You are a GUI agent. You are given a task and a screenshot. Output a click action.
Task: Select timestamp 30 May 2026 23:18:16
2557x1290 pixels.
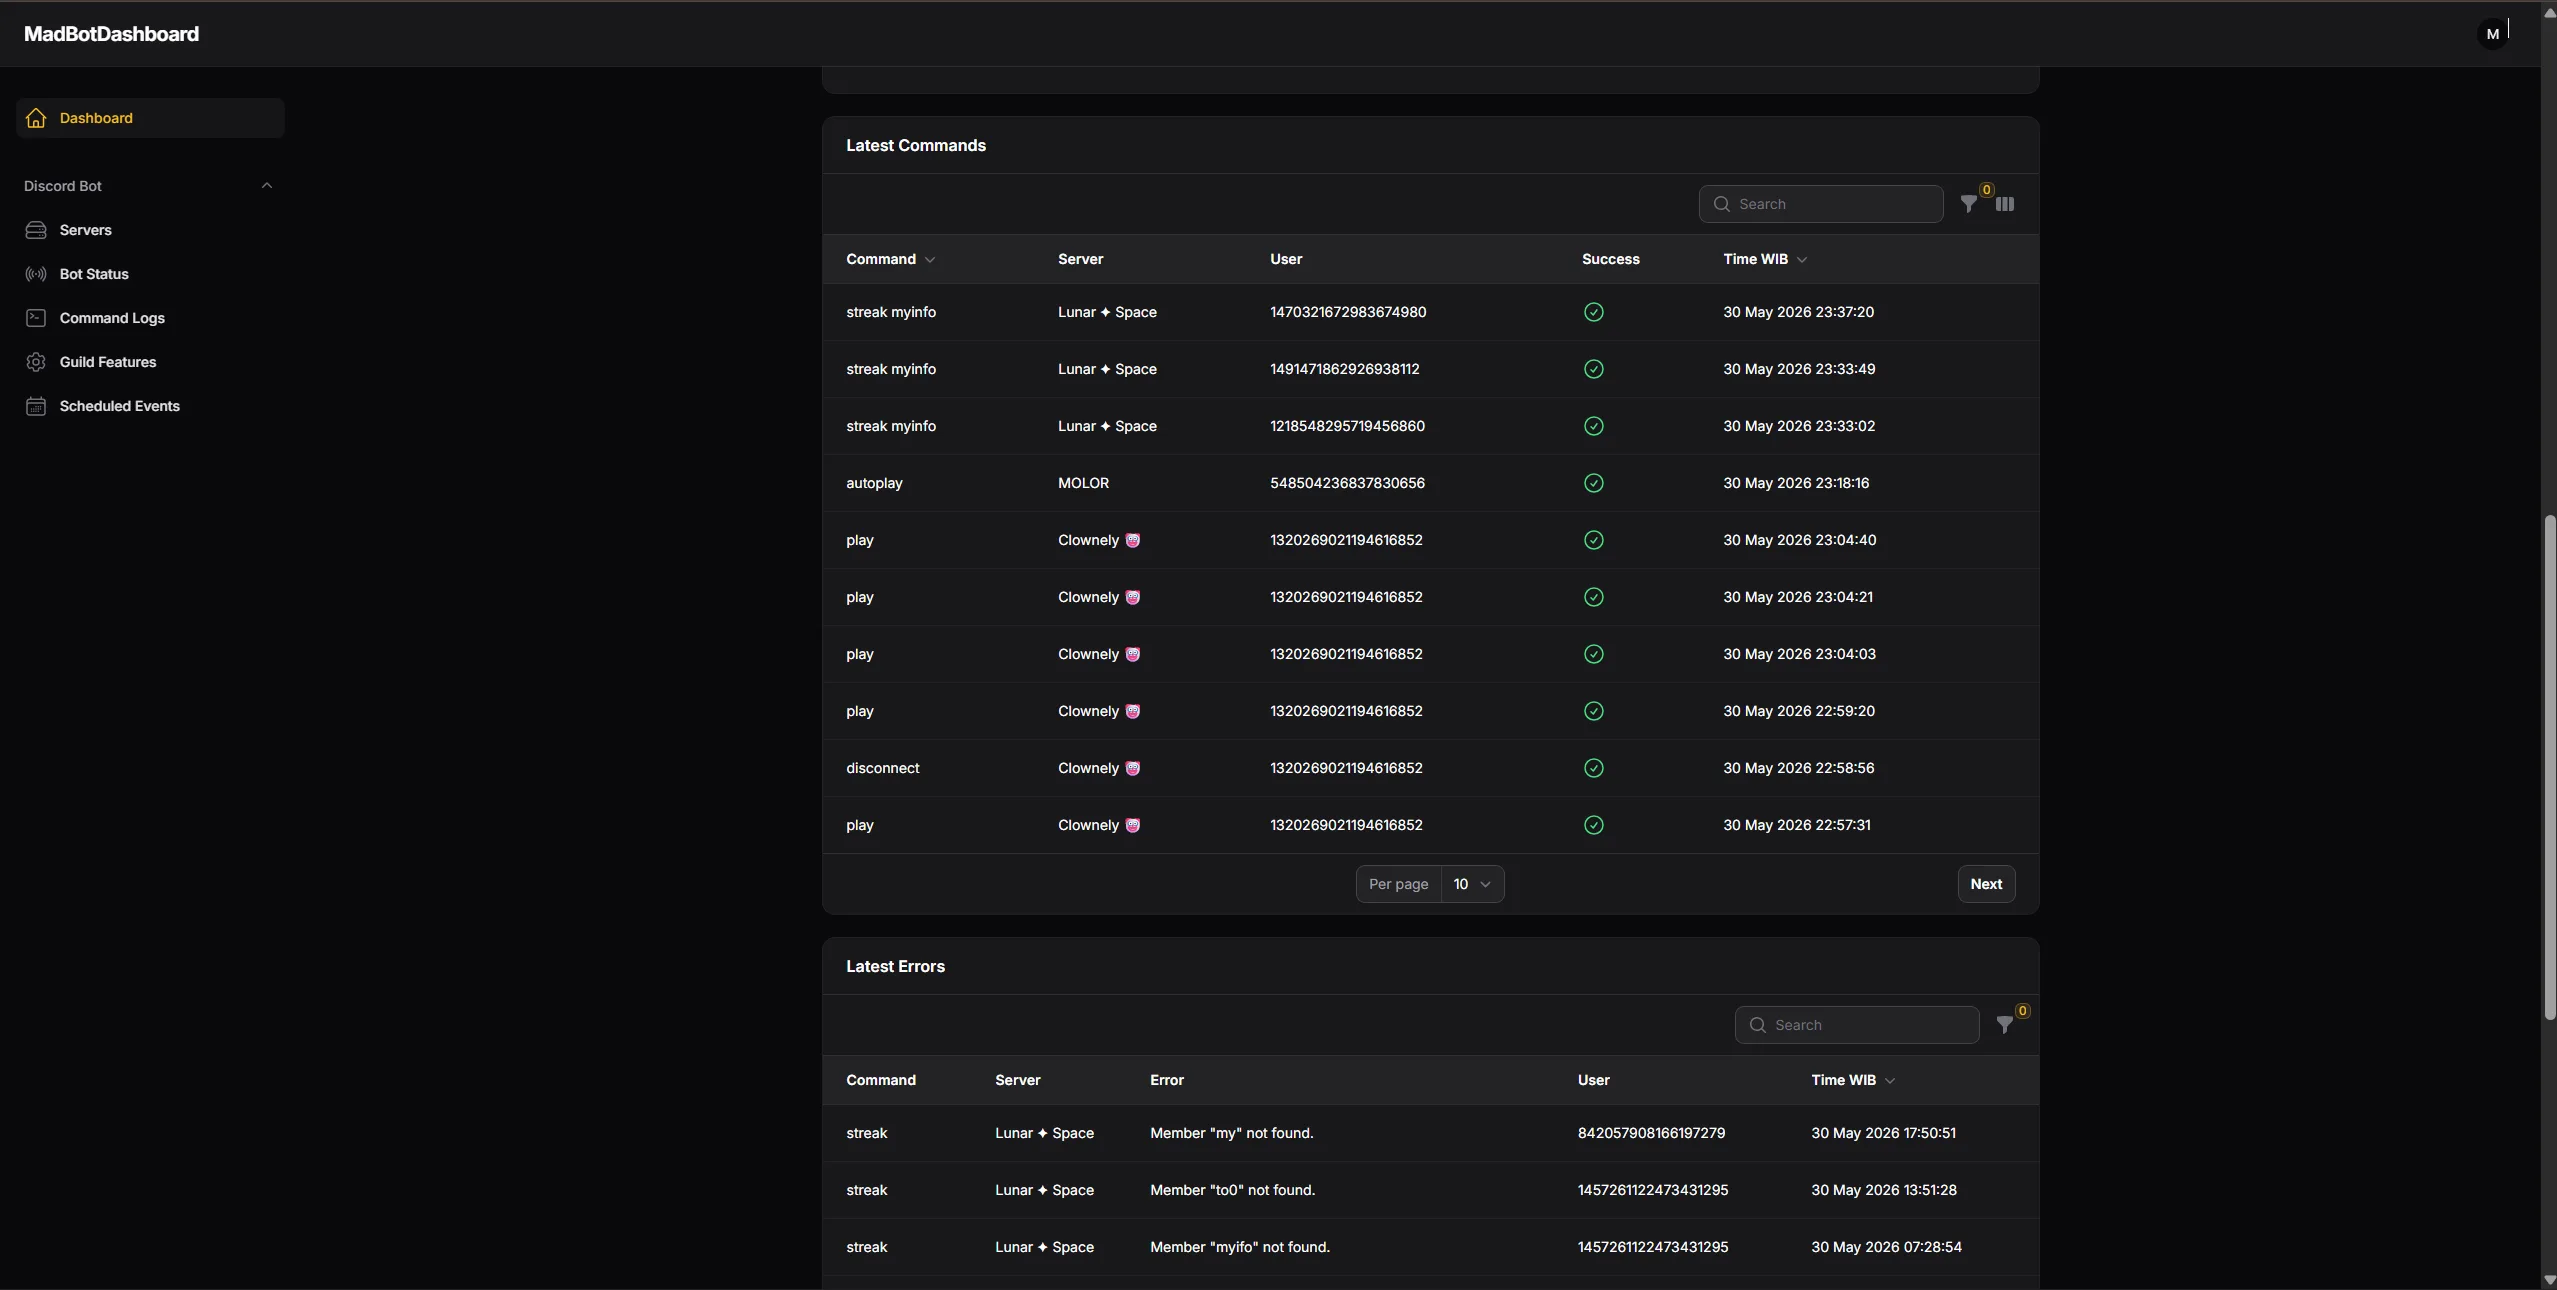[1796, 483]
